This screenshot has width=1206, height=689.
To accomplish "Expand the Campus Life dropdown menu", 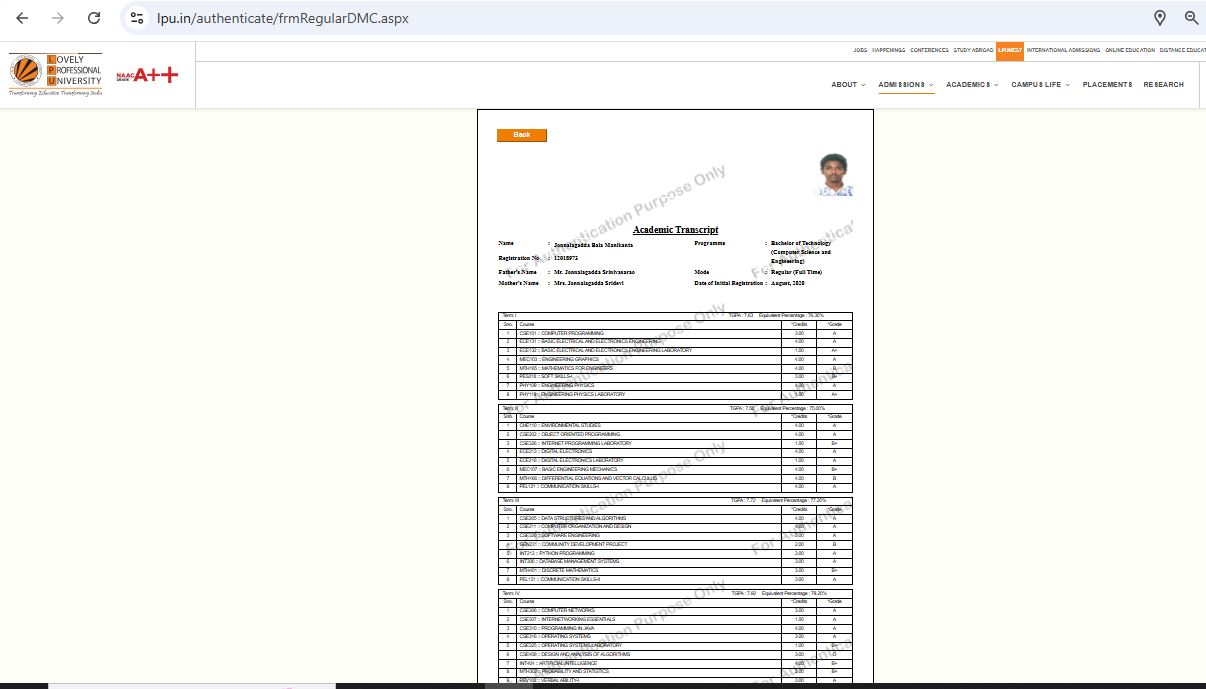I will tap(1040, 85).
